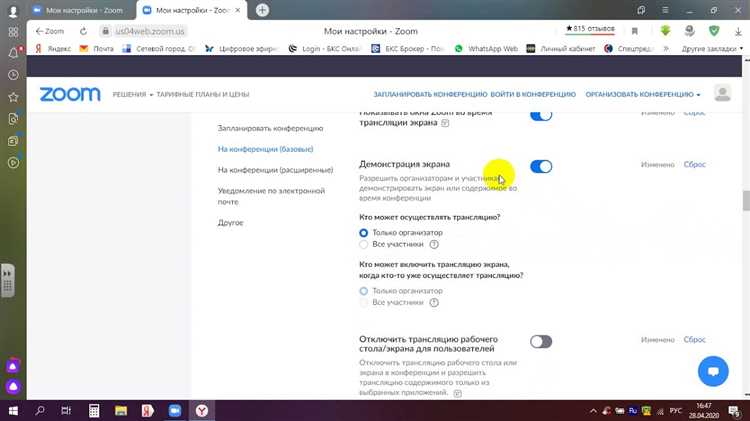Open browser downloads arrow icon

(738, 31)
